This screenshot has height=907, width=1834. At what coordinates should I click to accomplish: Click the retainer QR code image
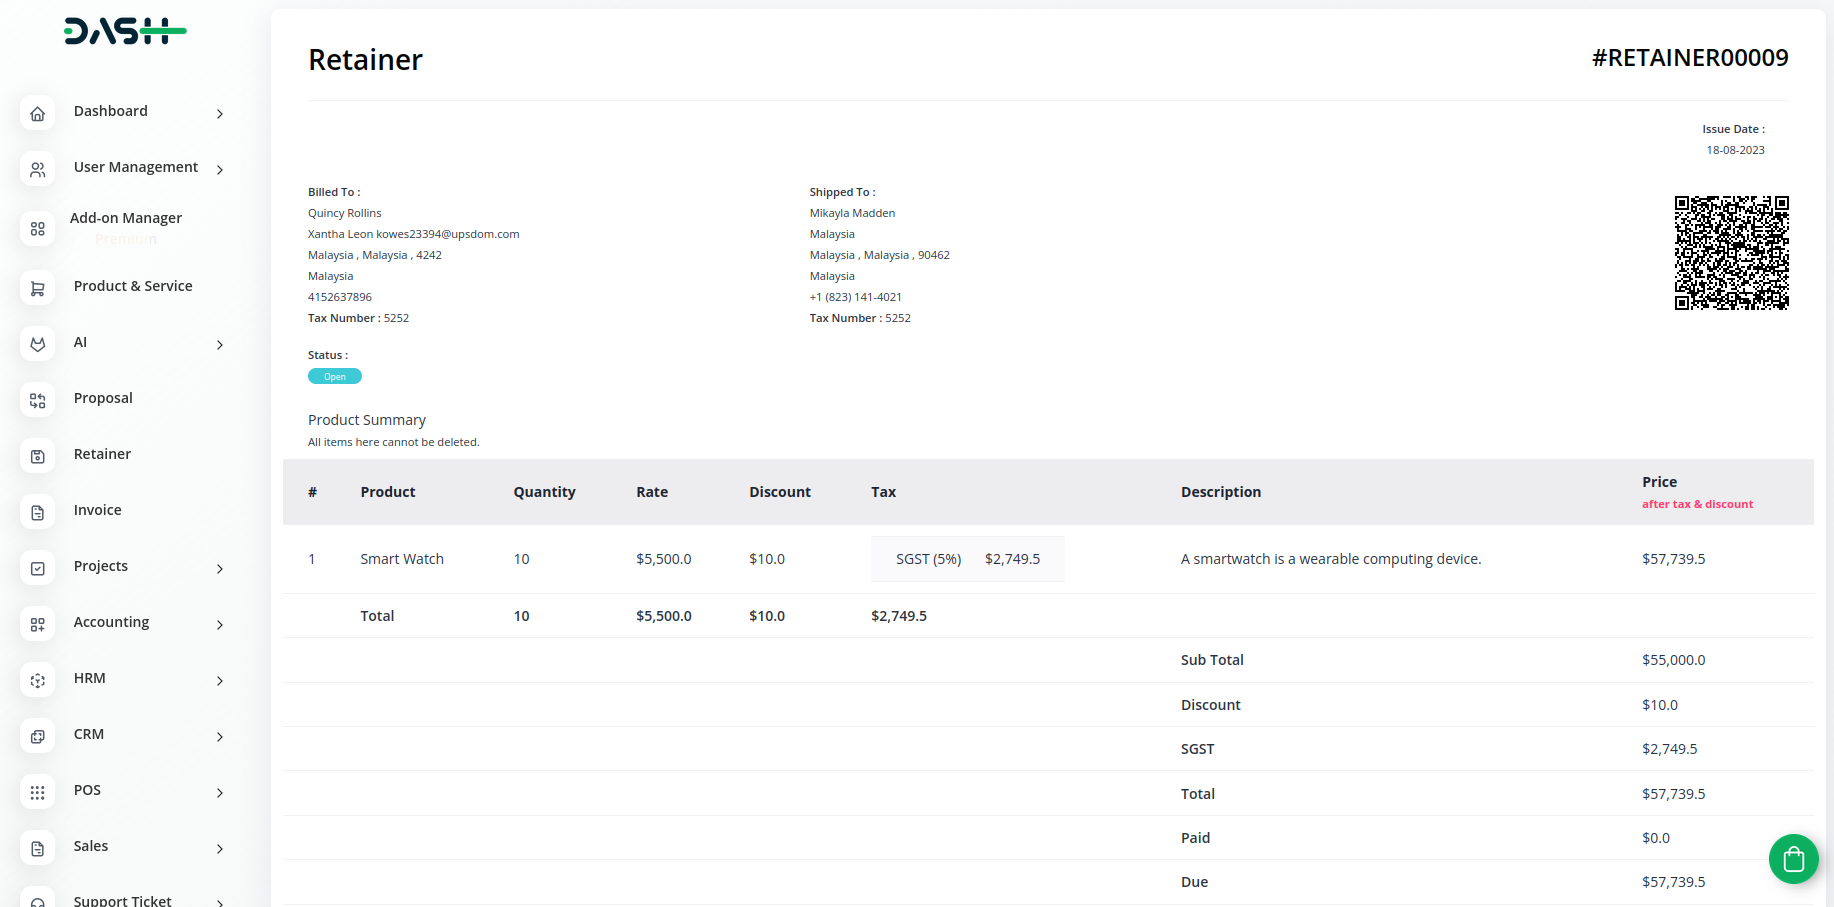pyautogui.click(x=1731, y=253)
